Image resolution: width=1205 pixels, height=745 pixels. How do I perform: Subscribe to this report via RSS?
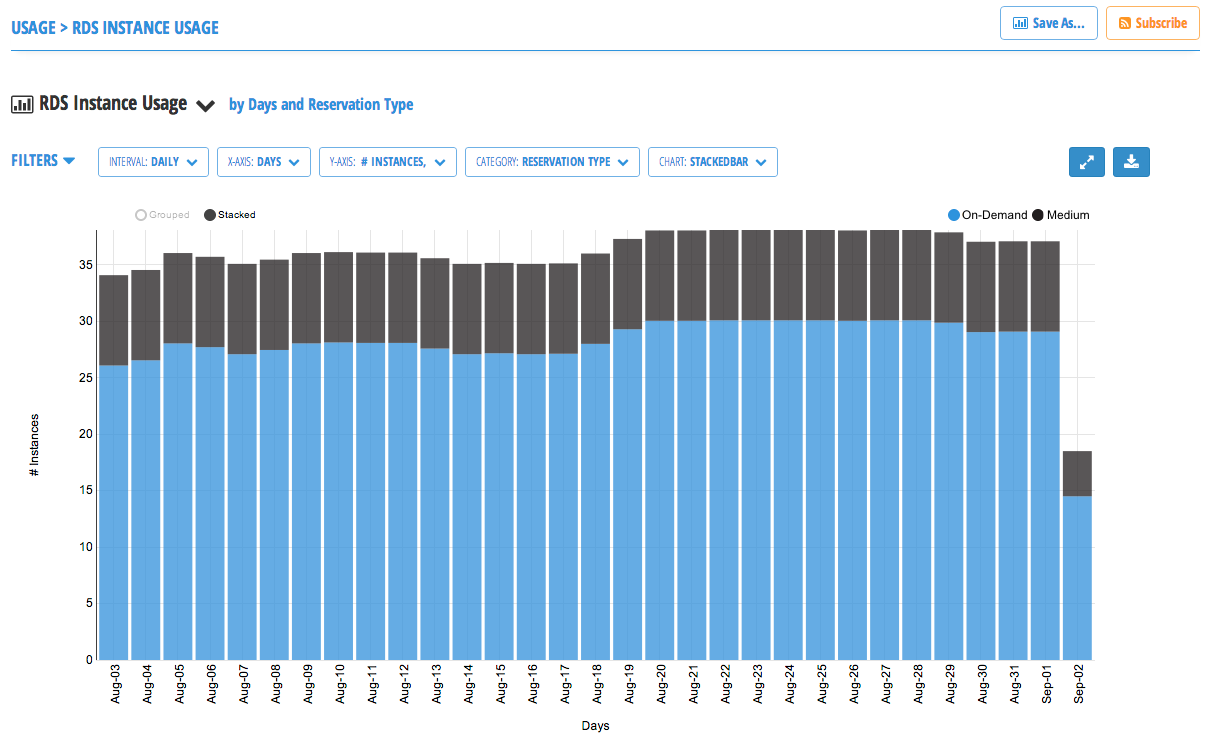tap(1152, 23)
